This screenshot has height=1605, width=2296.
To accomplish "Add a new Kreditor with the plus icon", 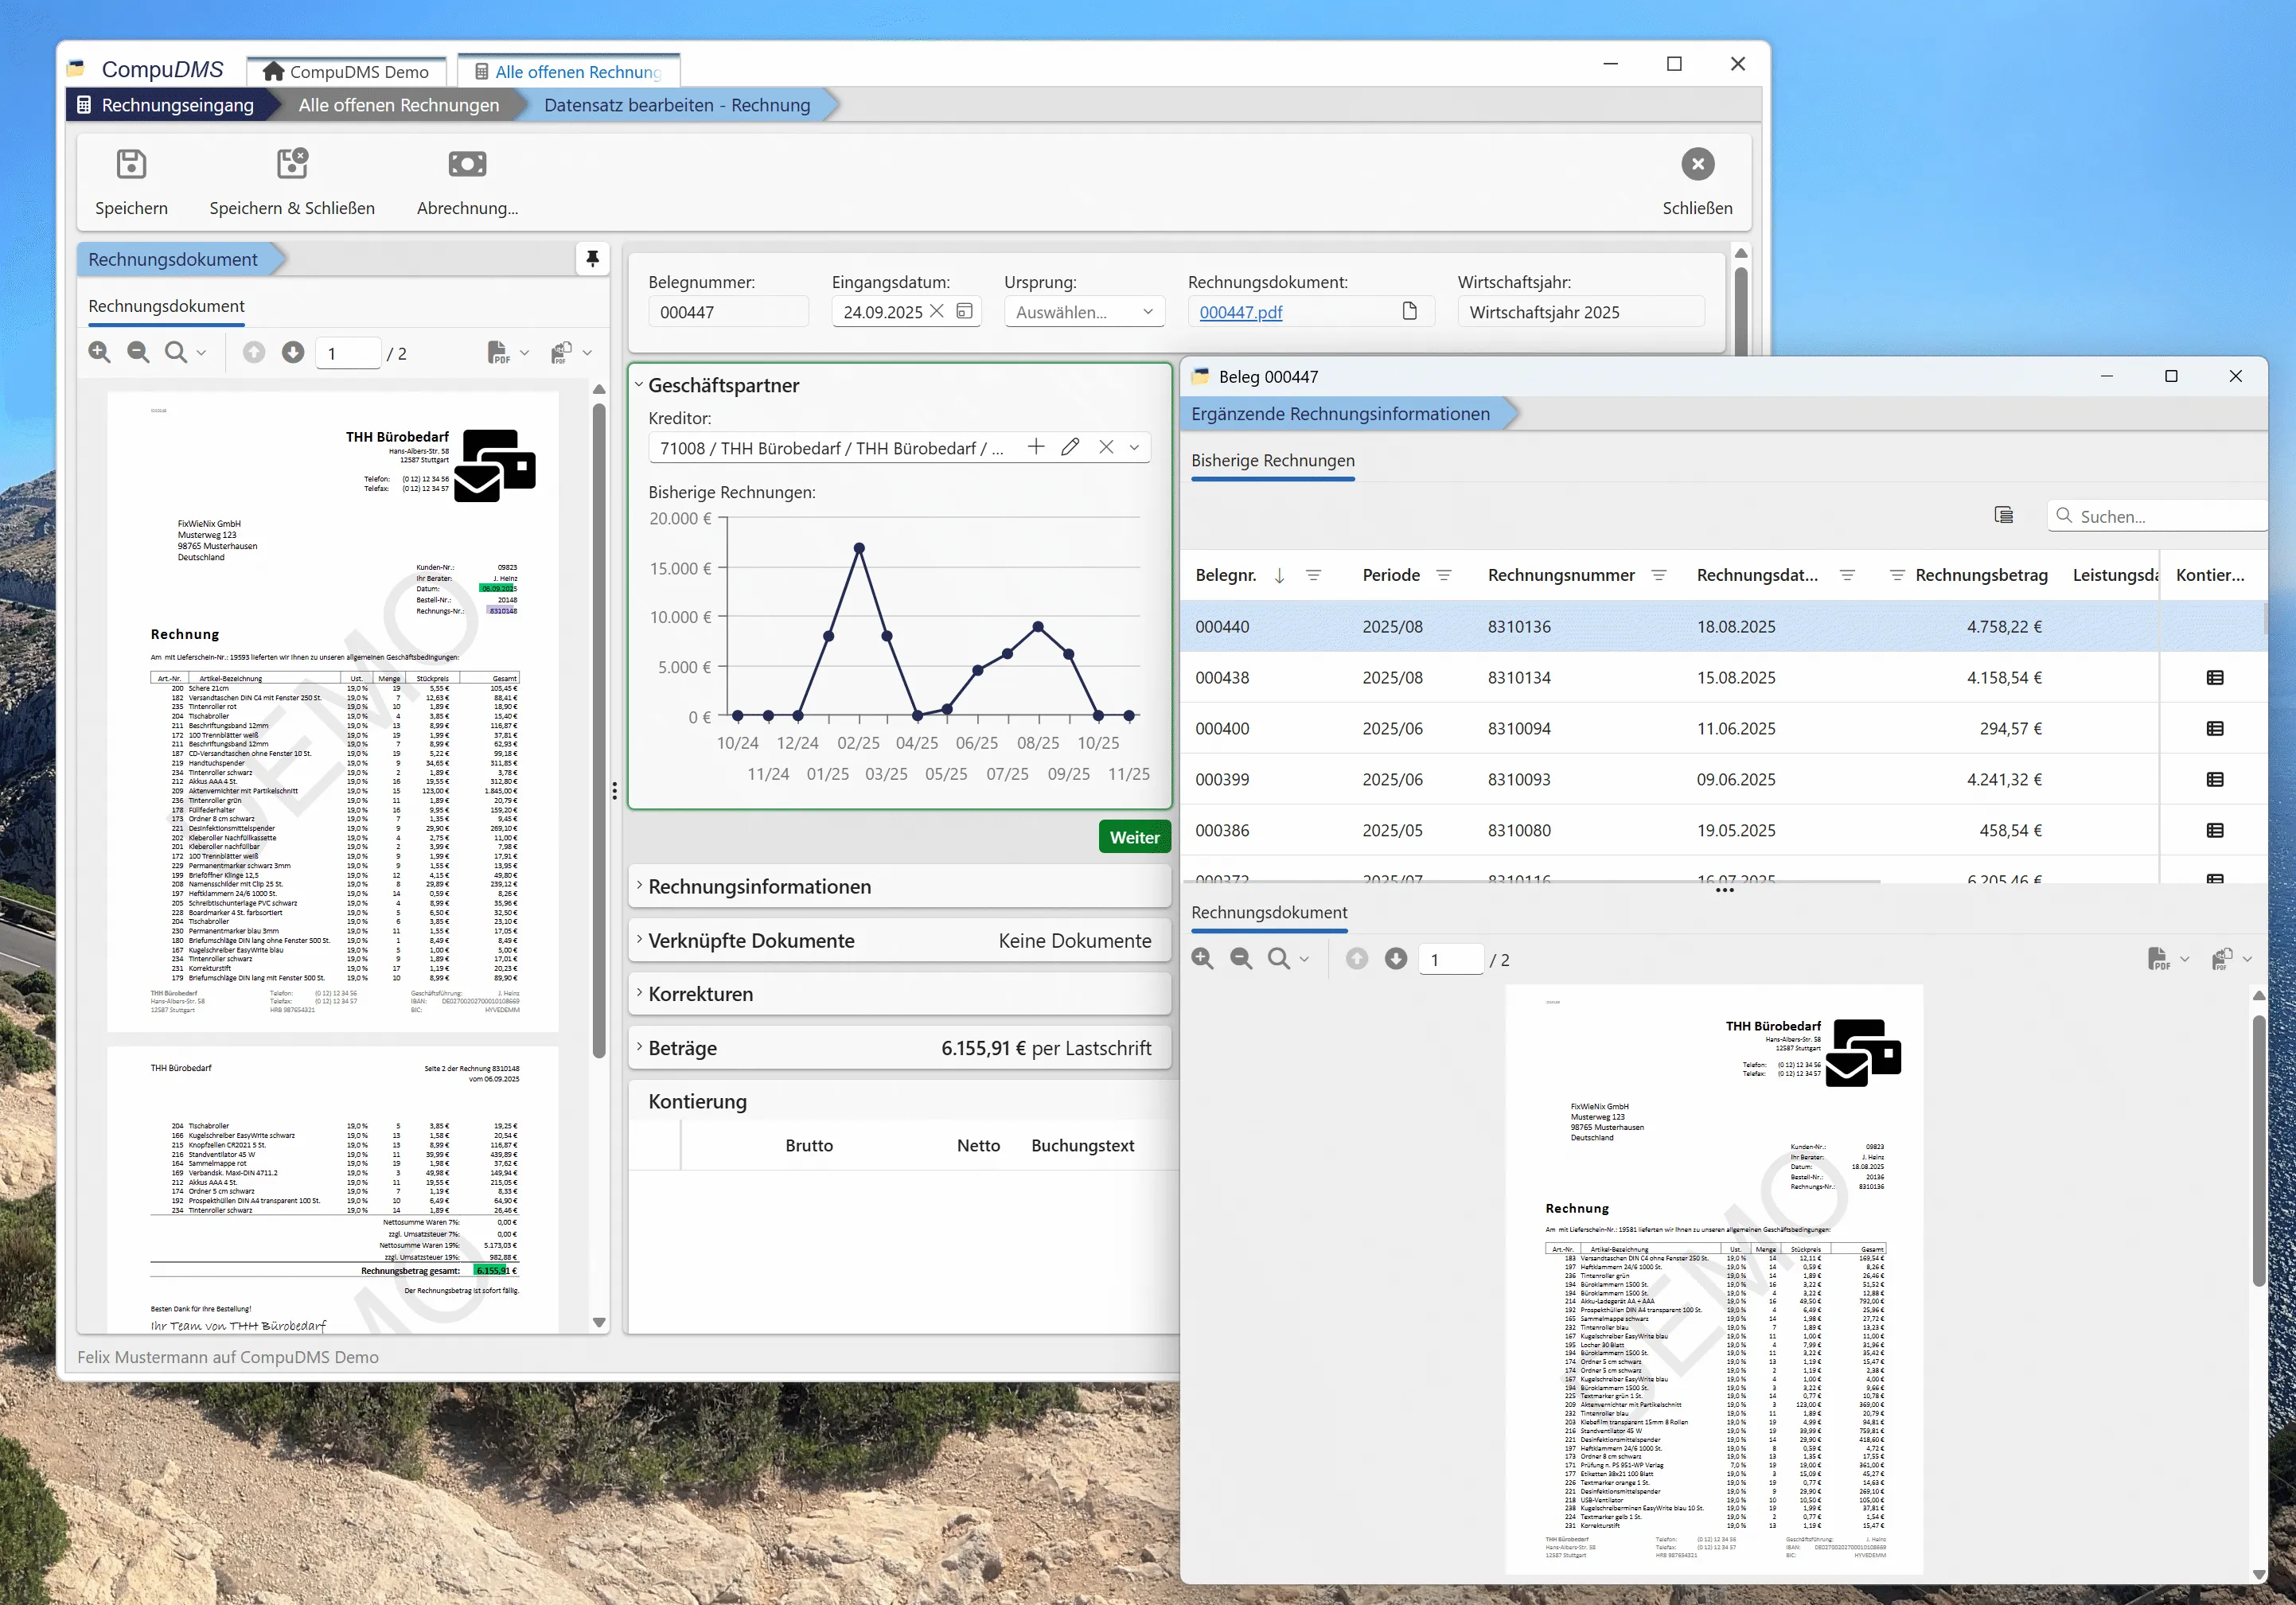I will (1035, 447).
